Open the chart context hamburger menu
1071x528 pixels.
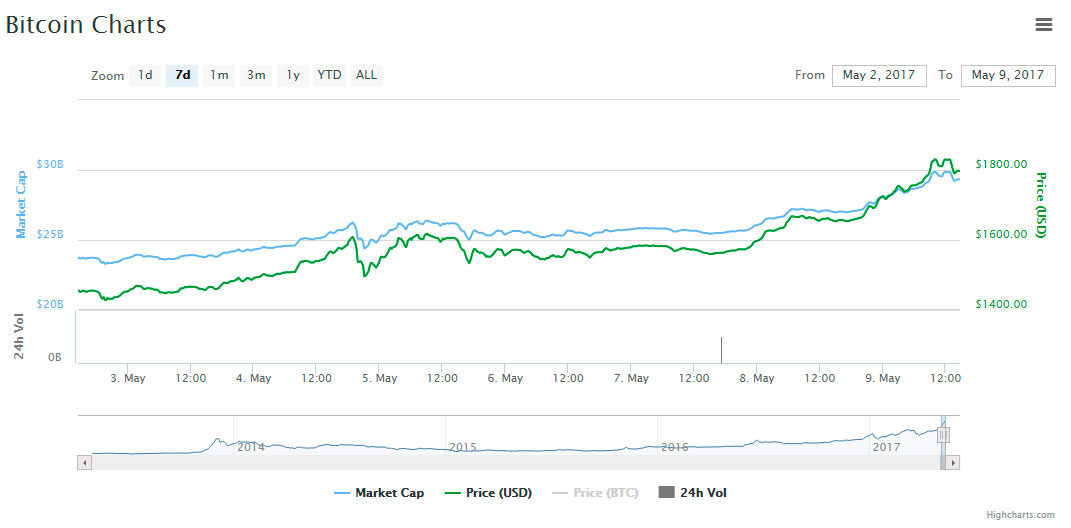(x=1043, y=25)
